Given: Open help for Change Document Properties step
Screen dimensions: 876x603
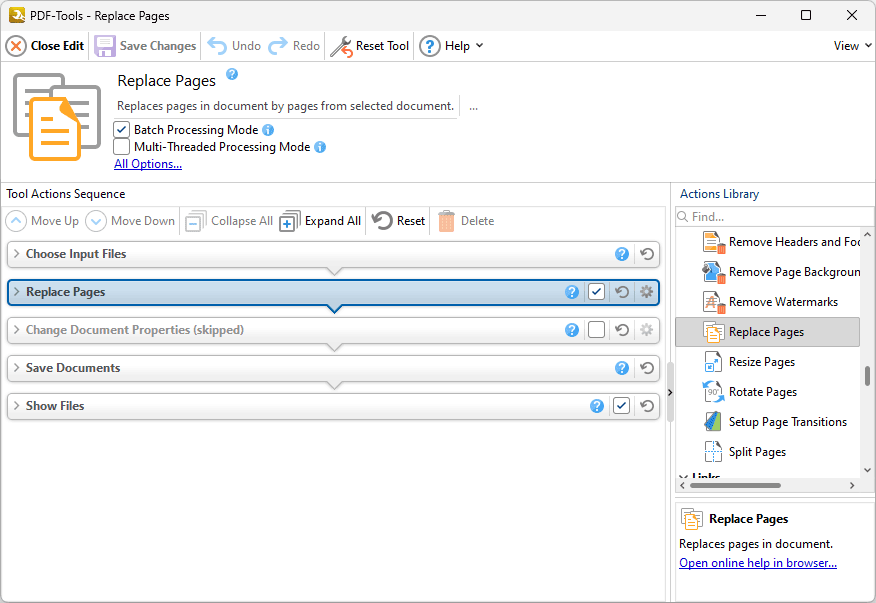Looking at the screenshot, I should click(572, 330).
